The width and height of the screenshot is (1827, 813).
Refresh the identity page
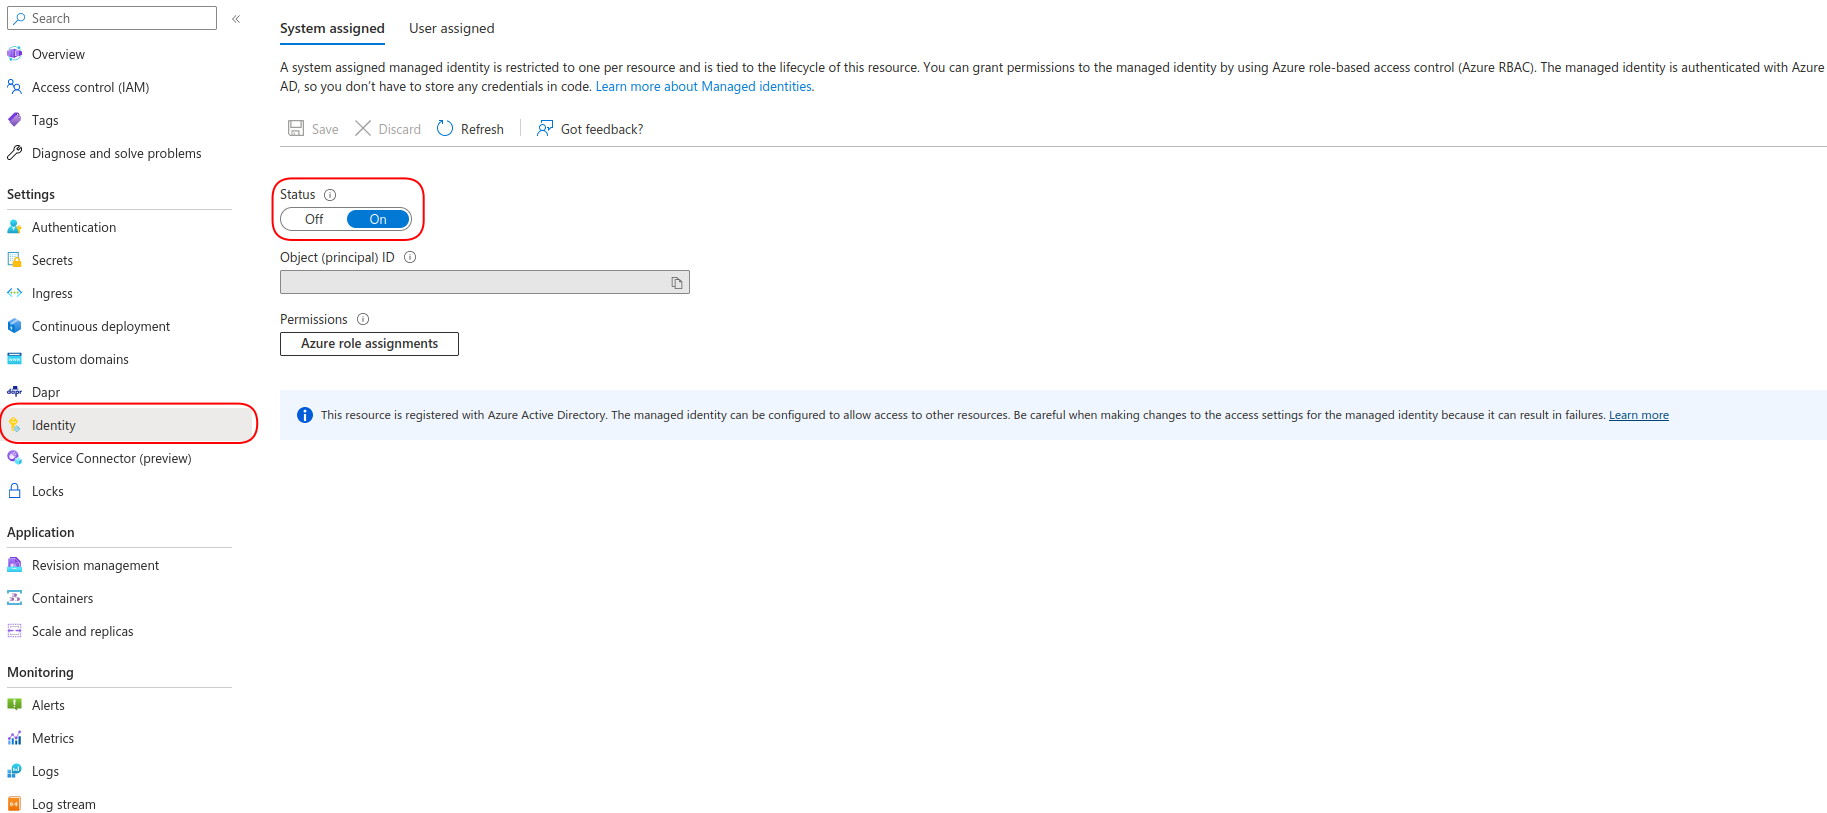pyautogui.click(x=470, y=129)
